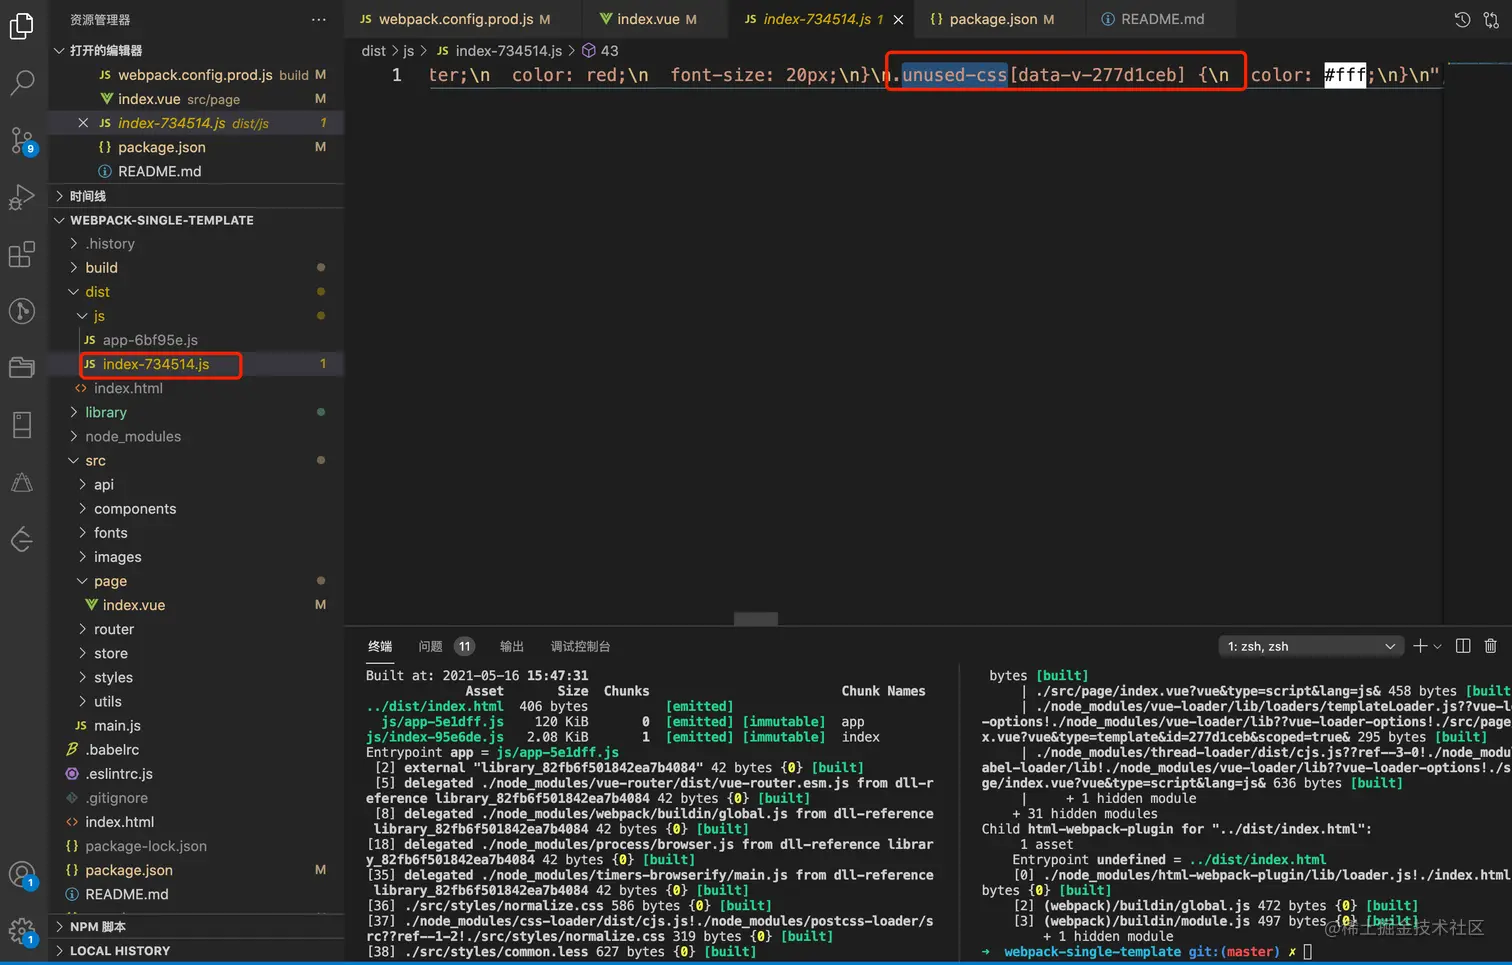This screenshot has height=965, width=1512.
Task: Open README.md in open editors list
Action: pyautogui.click(x=197, y=171)
